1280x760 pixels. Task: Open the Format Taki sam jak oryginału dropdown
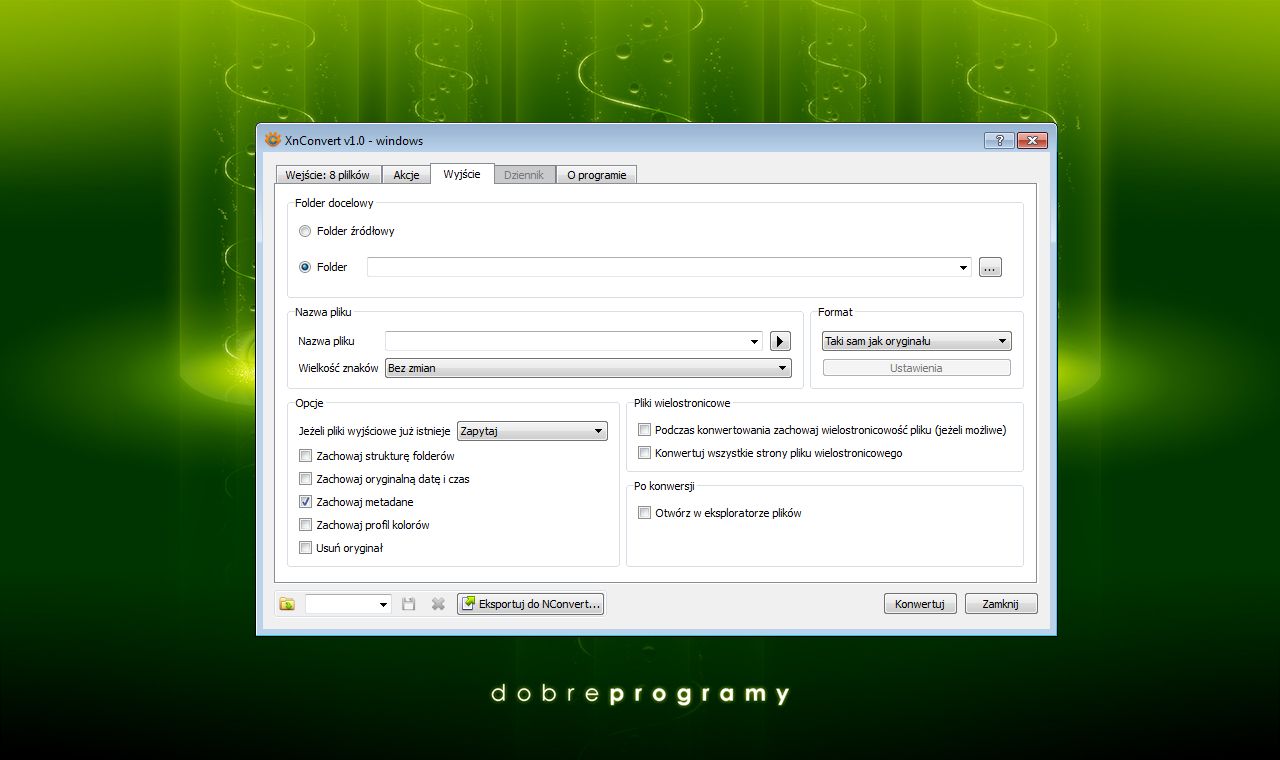[916, 341]
